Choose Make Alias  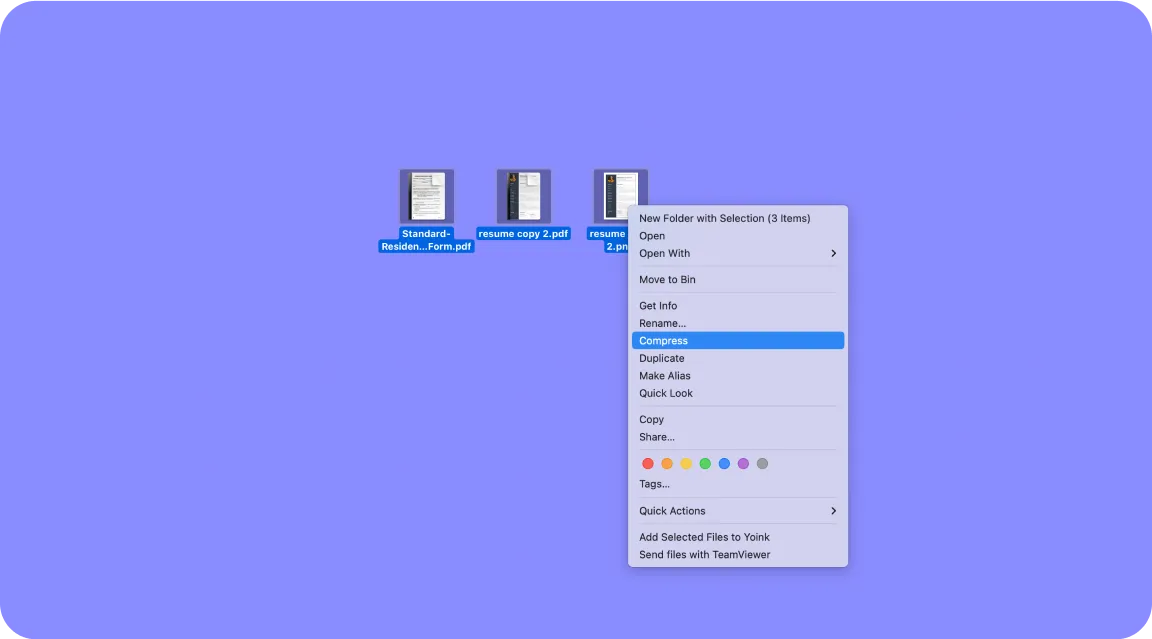[x=738, y=376]
